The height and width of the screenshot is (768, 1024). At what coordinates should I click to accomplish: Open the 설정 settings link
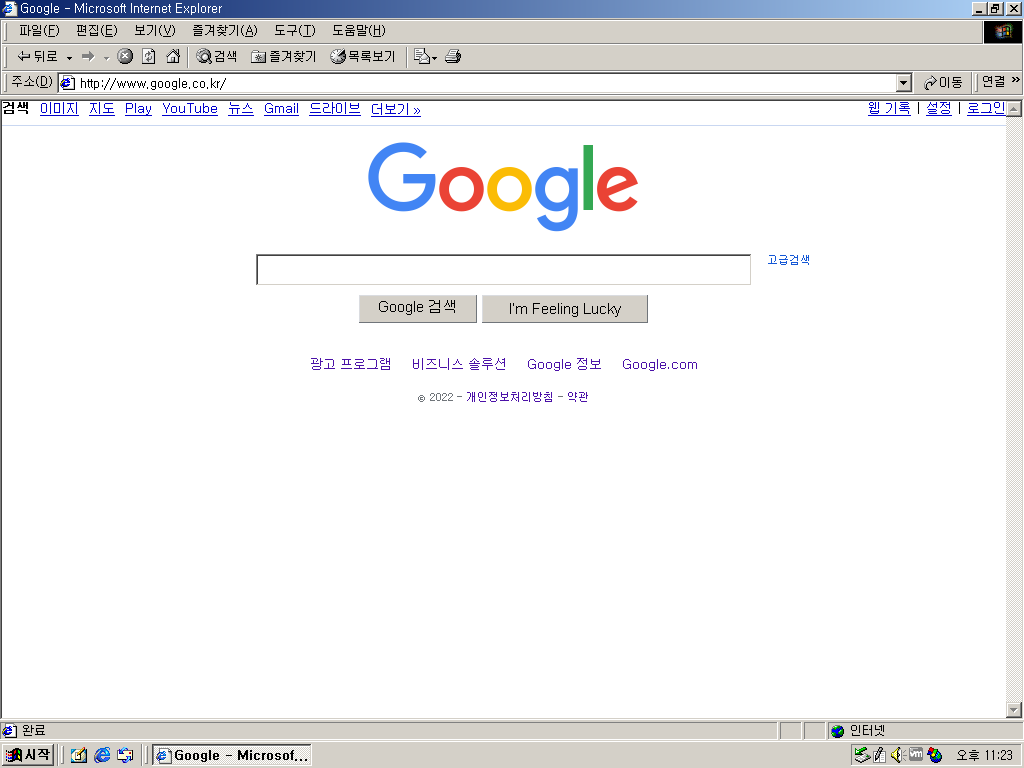click(x=938, y=108)
